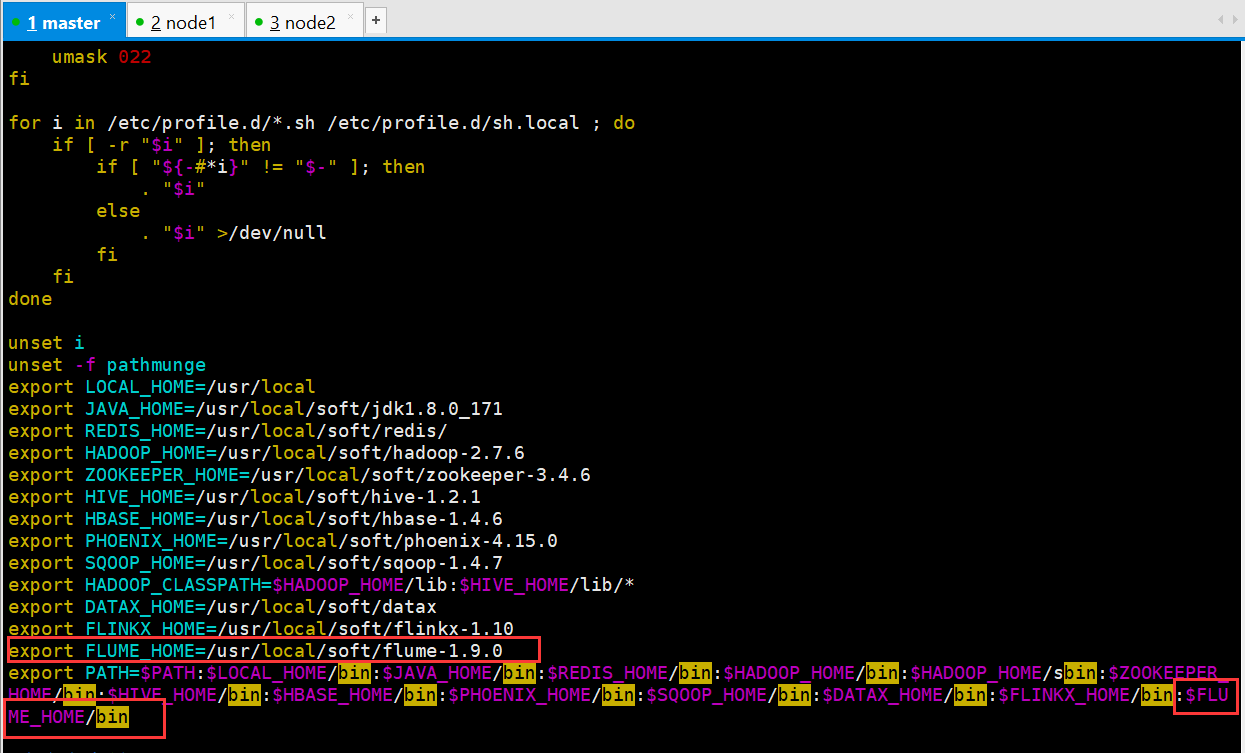
Task: Click the 'else' keyword line
Action: pos(118,211)
